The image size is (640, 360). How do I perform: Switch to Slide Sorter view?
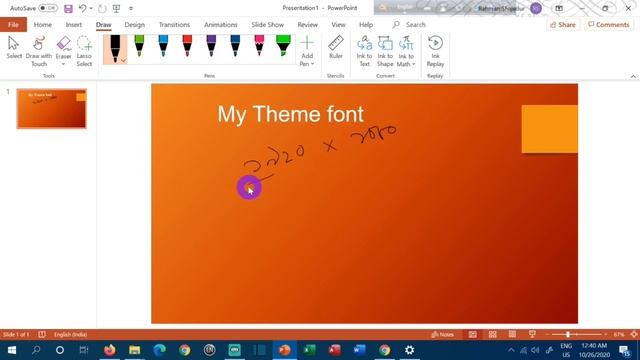[x=493, y=335]
